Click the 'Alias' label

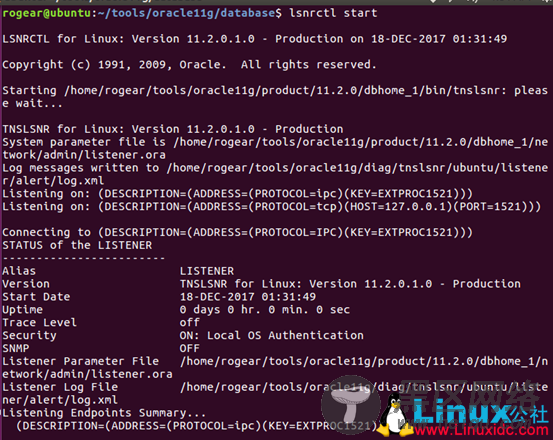[19, 271]
